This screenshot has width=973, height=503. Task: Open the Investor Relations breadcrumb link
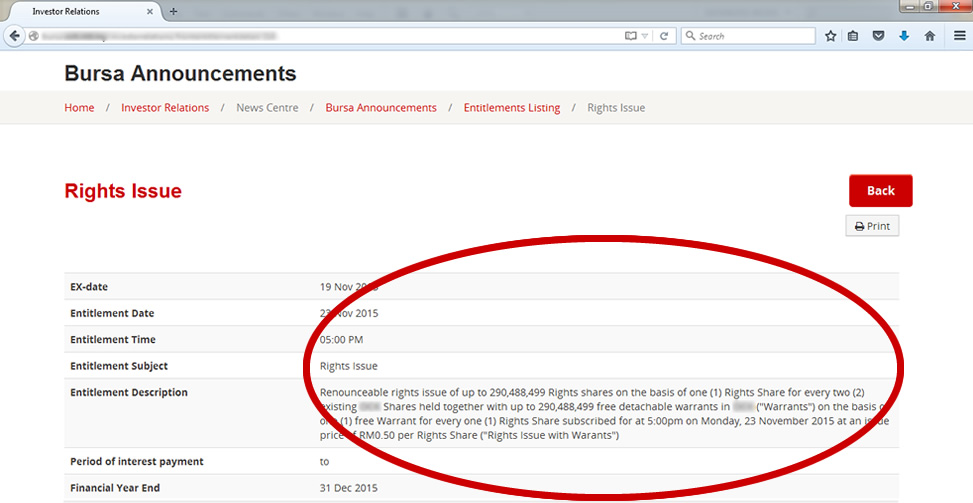[165, 108]
